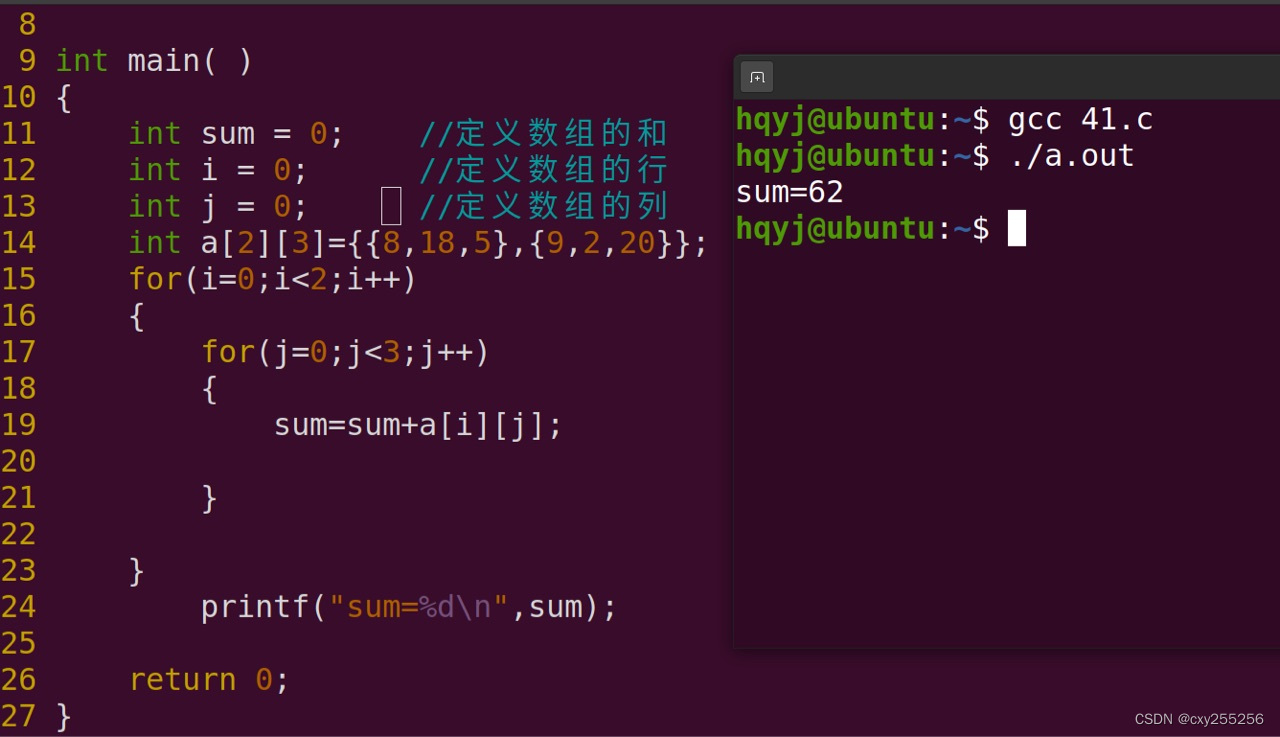Click the comment '//定义数组的列'
Screen dimensions: 1280x737
tap(543, 206)
